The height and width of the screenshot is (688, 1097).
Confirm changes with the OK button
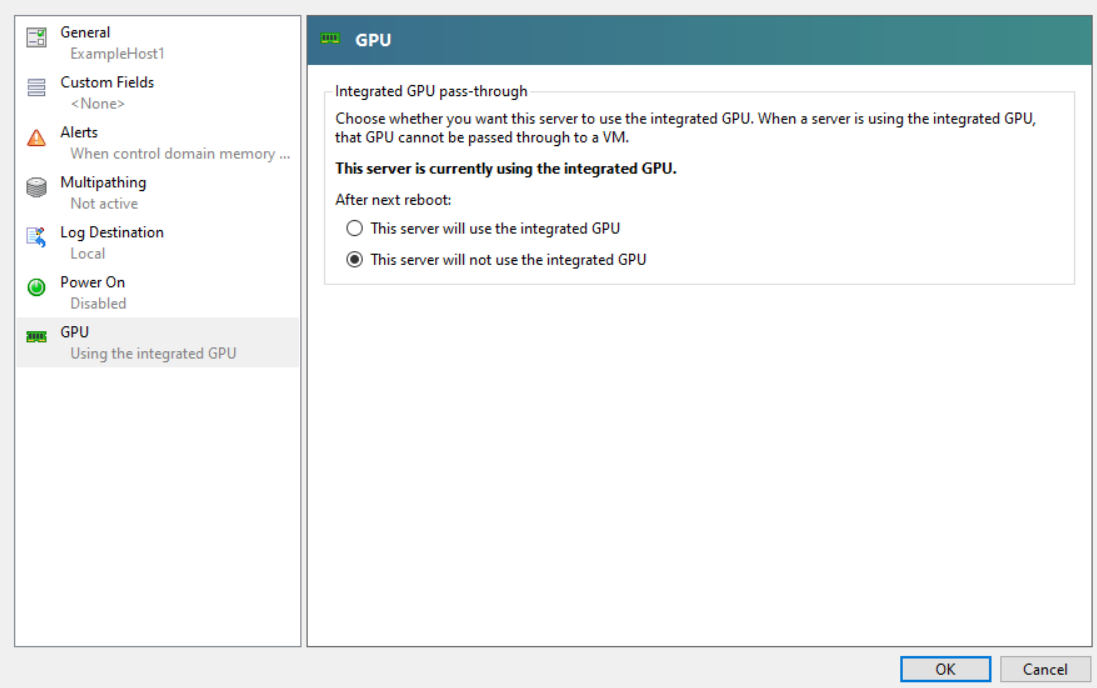(944, 669)
